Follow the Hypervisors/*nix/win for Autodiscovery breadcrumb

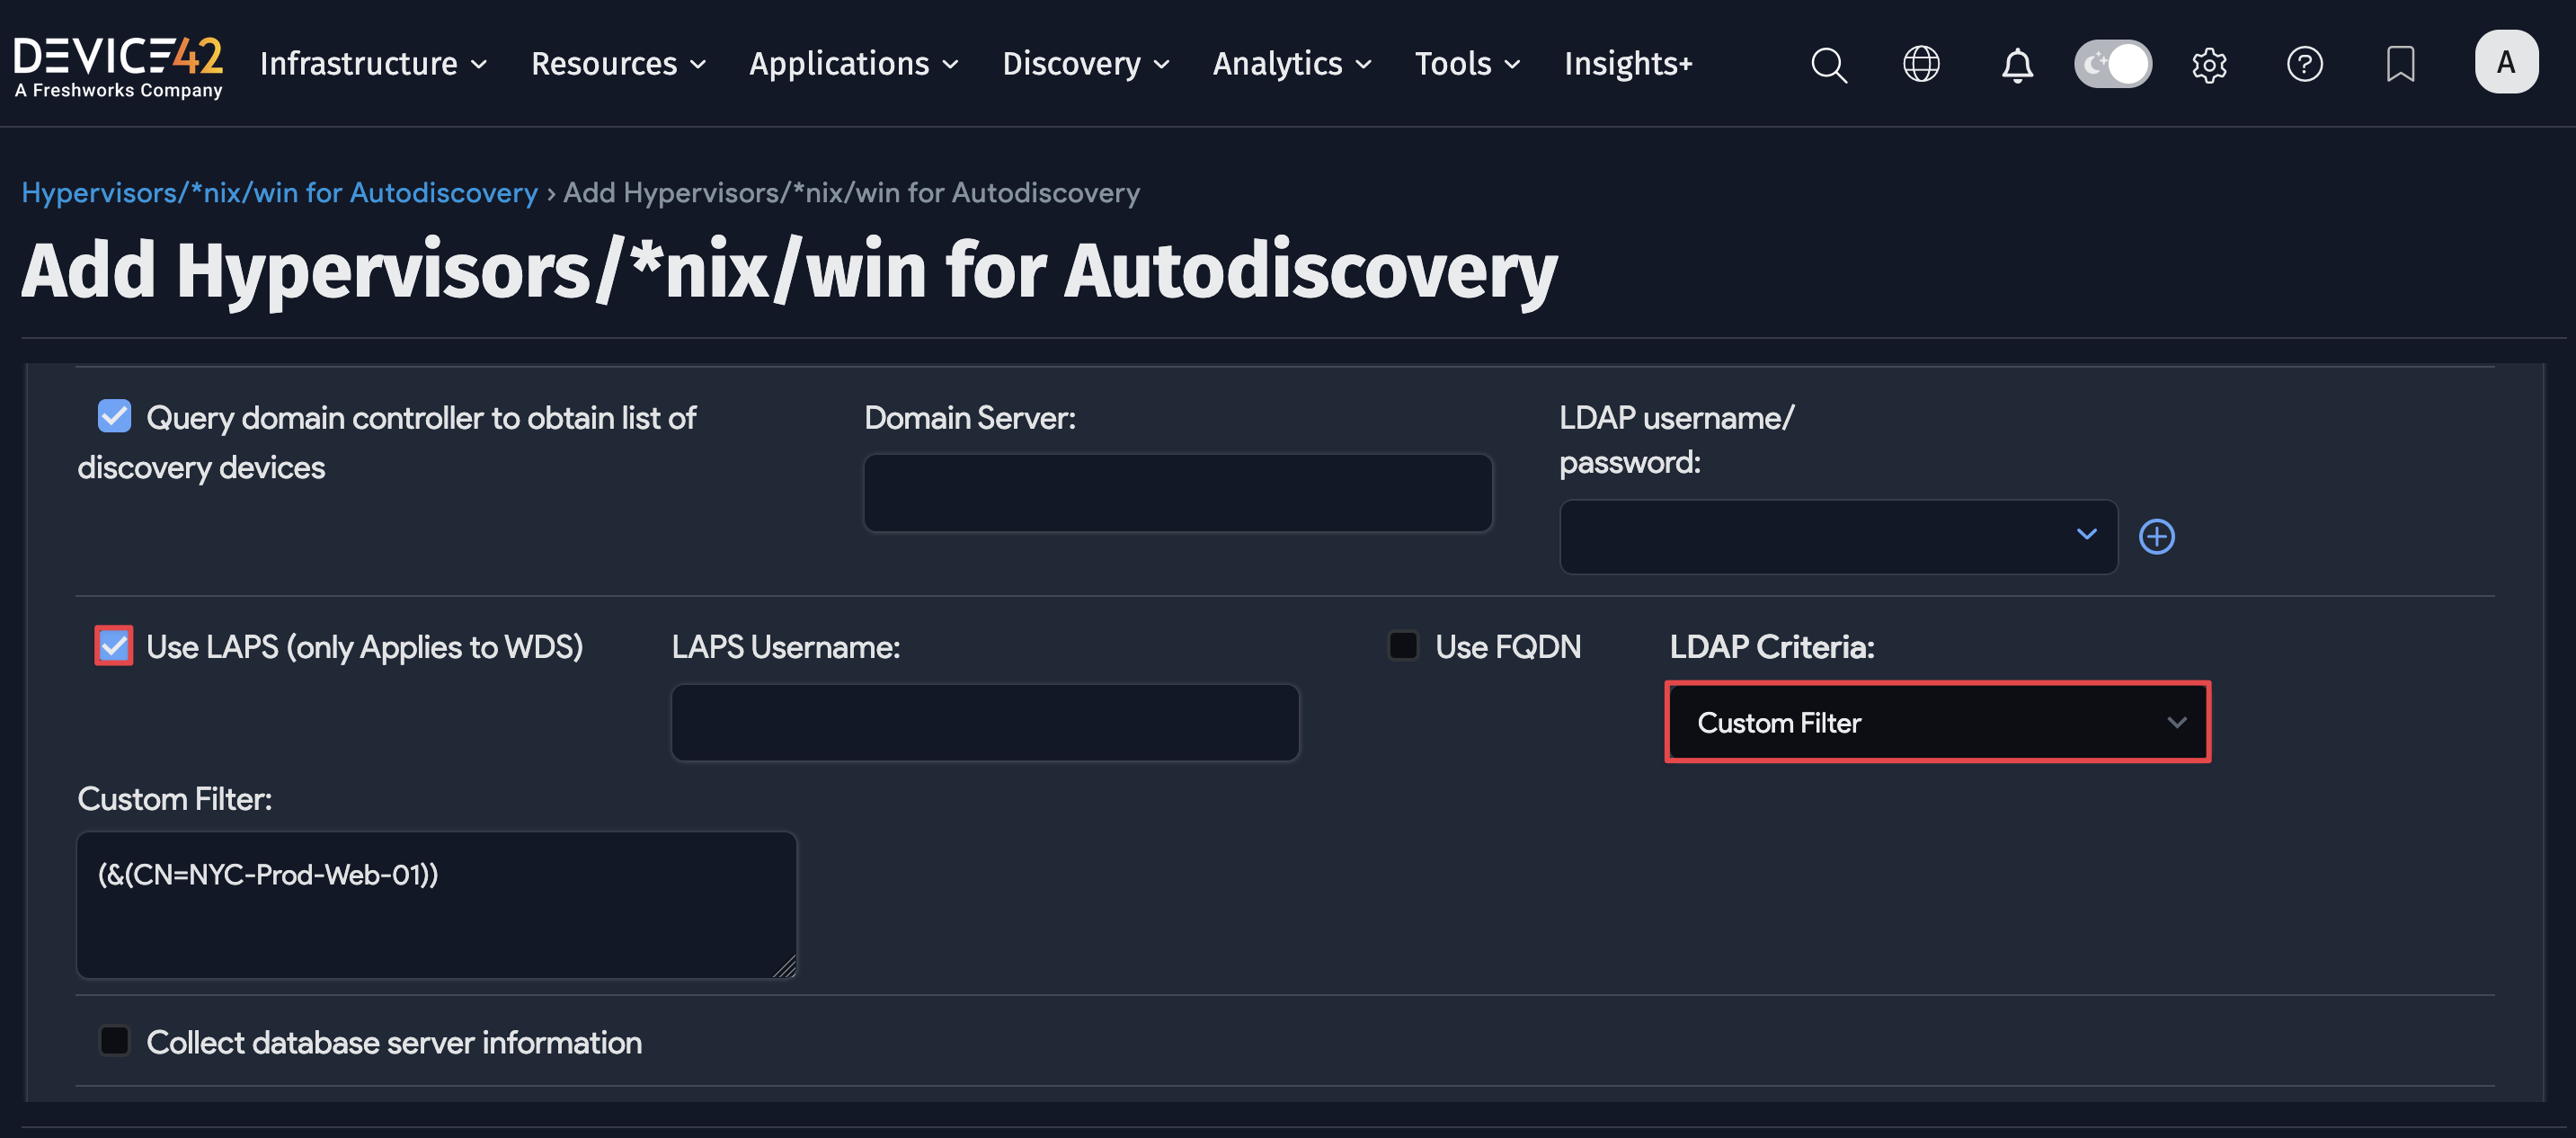tap(280, 192)
